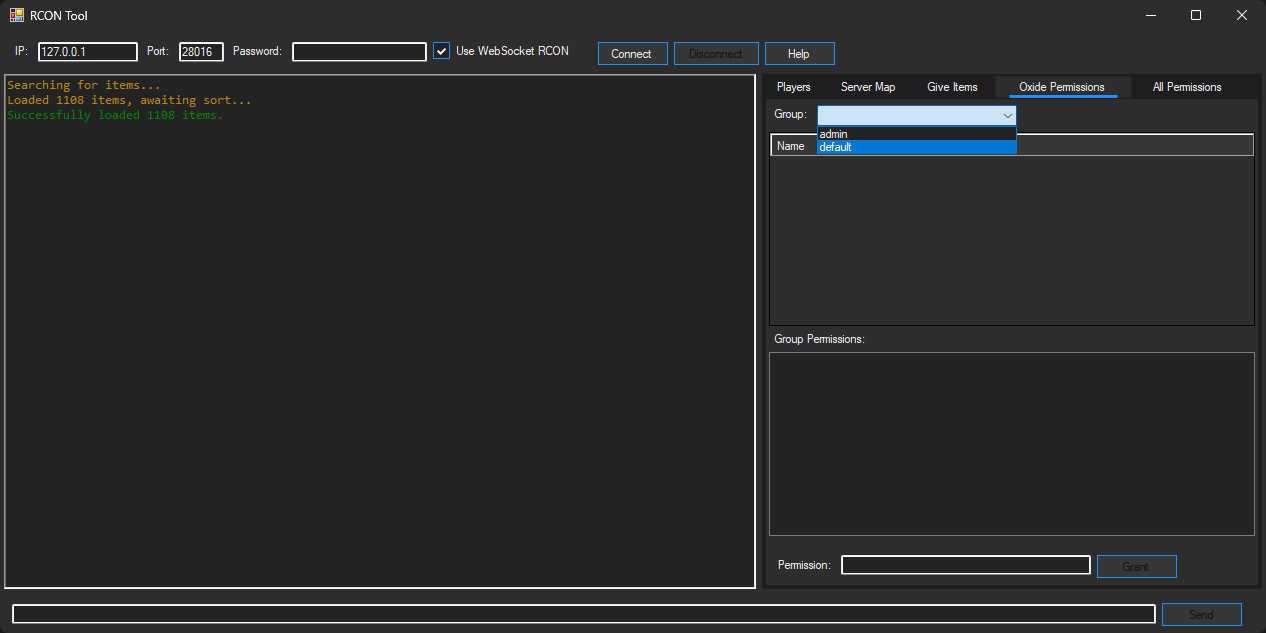This screenshot has width=1266, height=633.
Task: Focus the Permission text field
Action: coord(965,566)
